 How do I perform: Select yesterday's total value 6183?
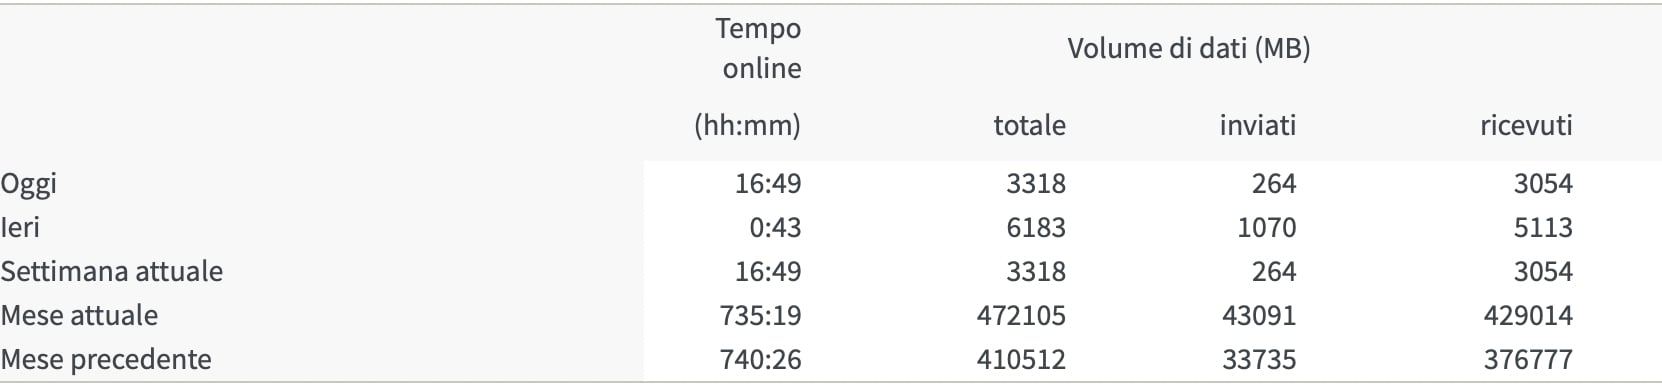pos(1036,227)
